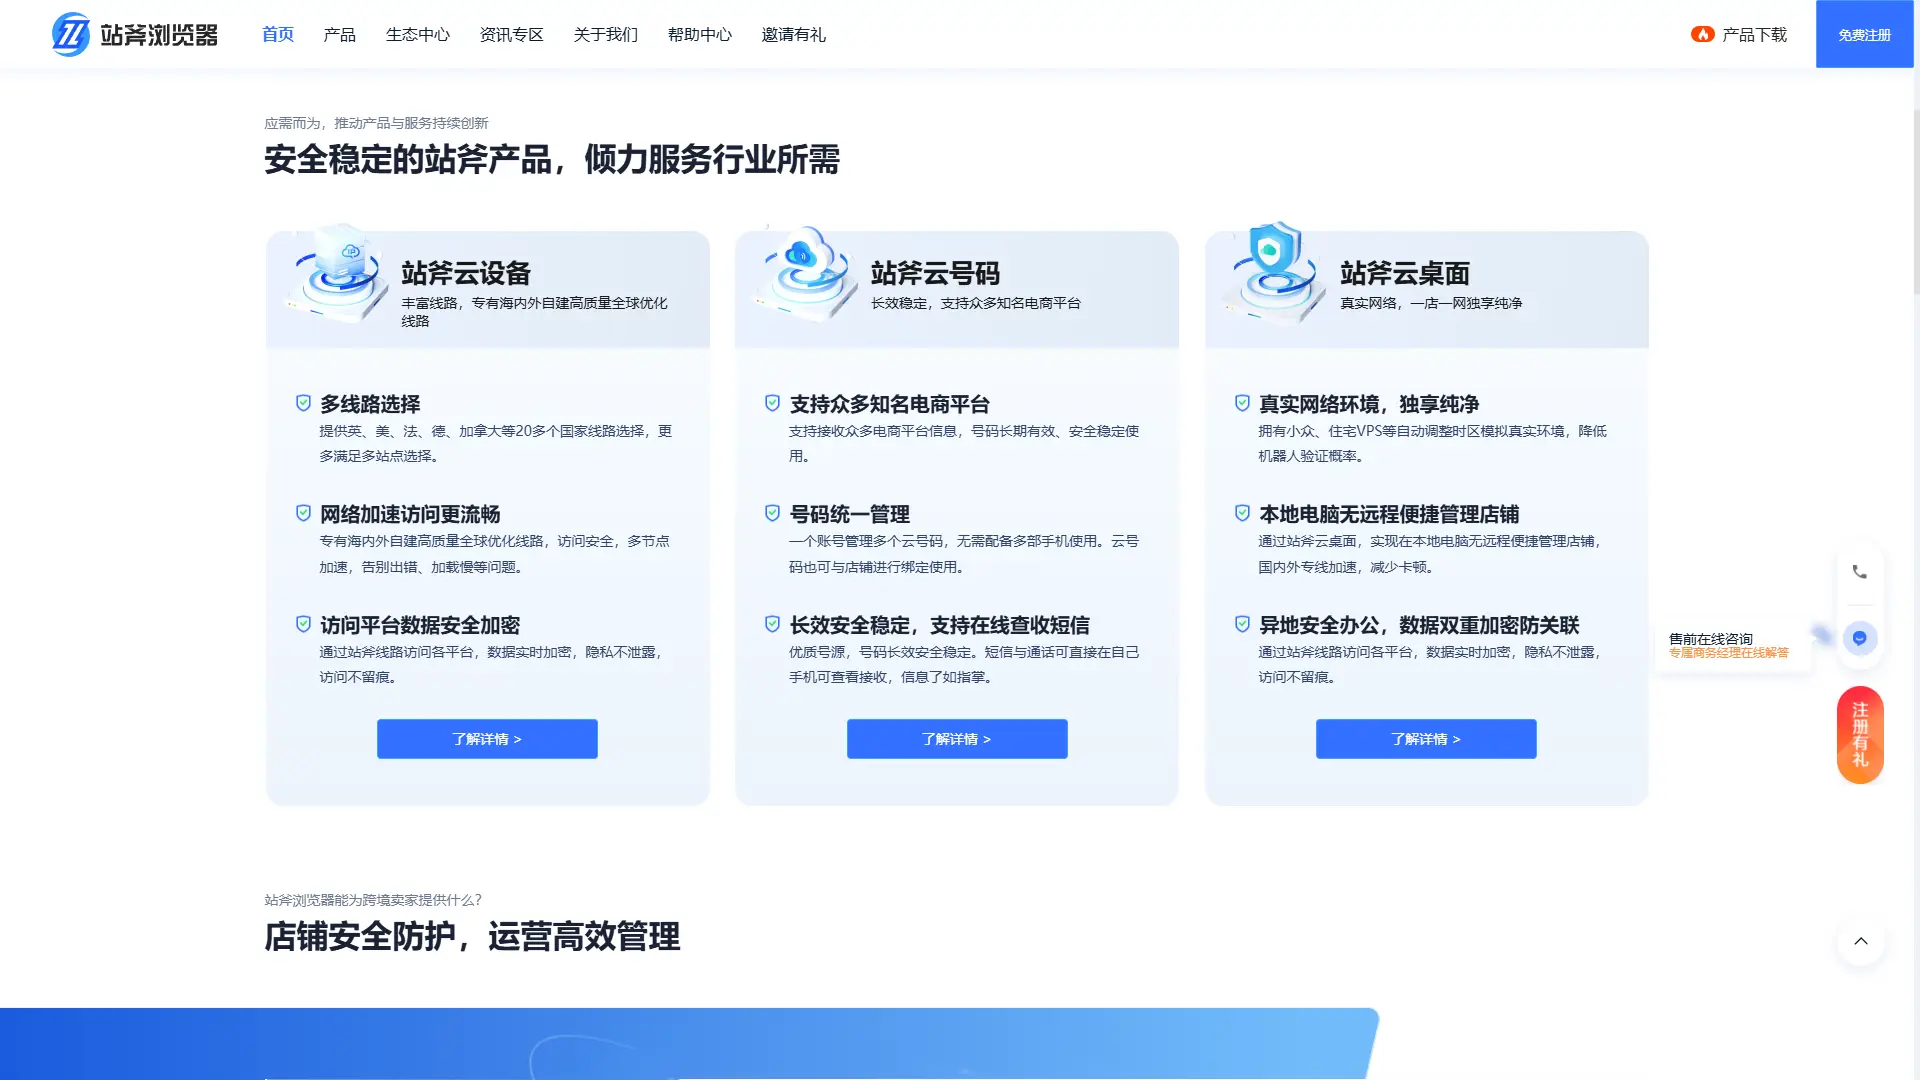This screenshot has height=1080, width=1920.
Task: Open the 生态中心 menu
Action: coord(417,33)
